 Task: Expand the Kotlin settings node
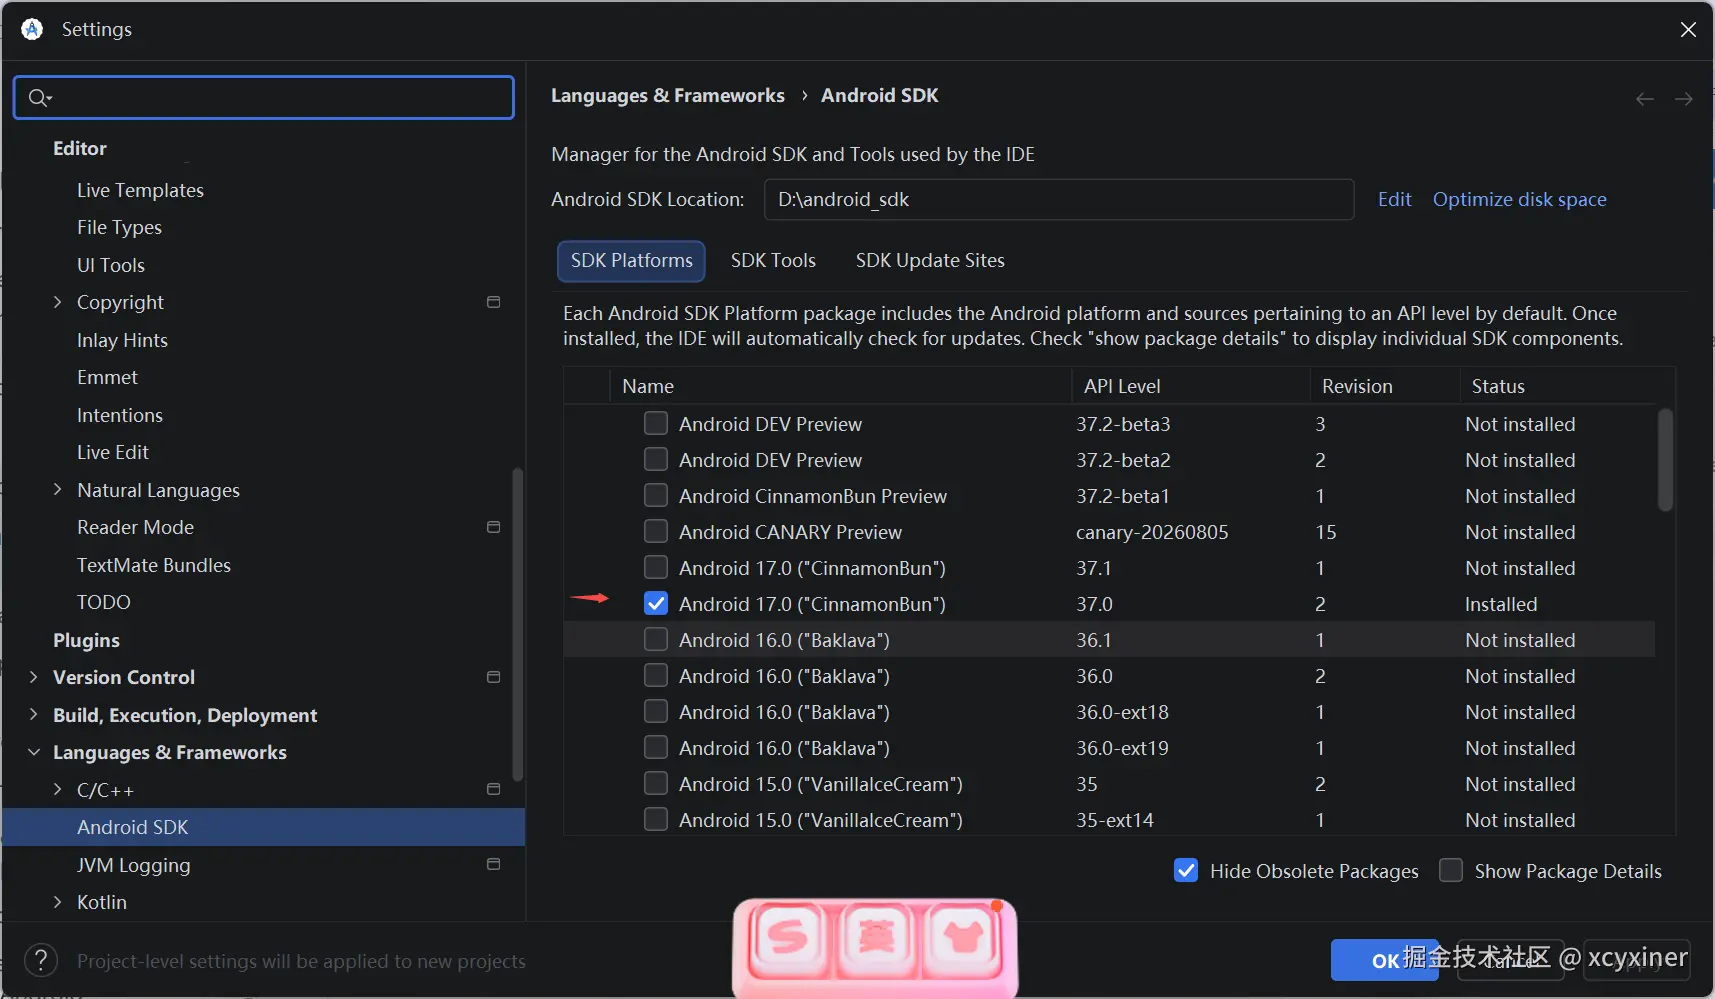[57, 902]
